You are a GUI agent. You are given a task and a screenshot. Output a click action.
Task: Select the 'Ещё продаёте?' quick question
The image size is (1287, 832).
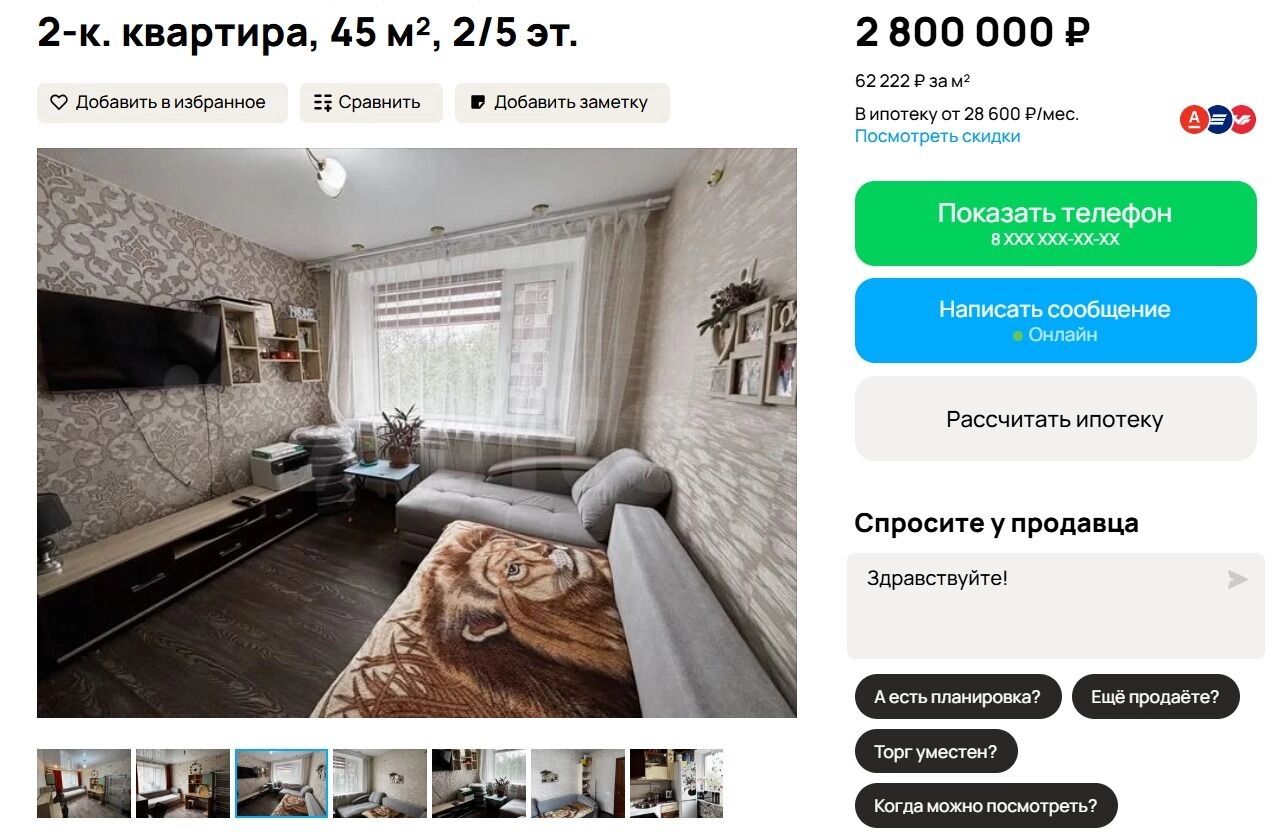point(1155,697)
